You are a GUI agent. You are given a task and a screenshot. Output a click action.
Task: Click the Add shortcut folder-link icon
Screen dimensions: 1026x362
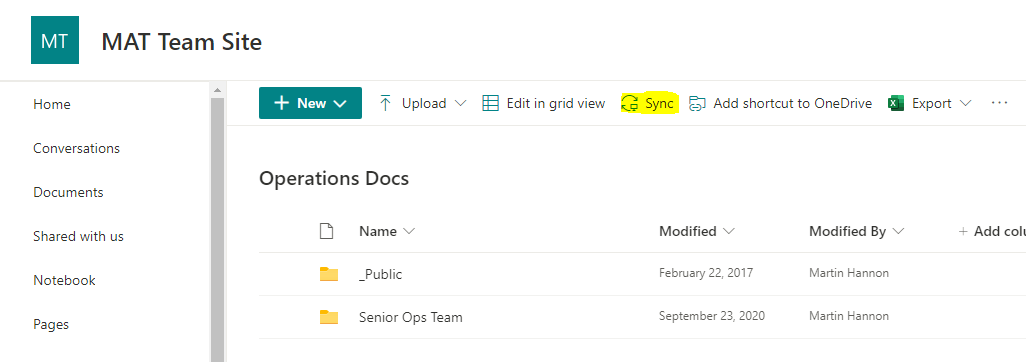(698, 103)
